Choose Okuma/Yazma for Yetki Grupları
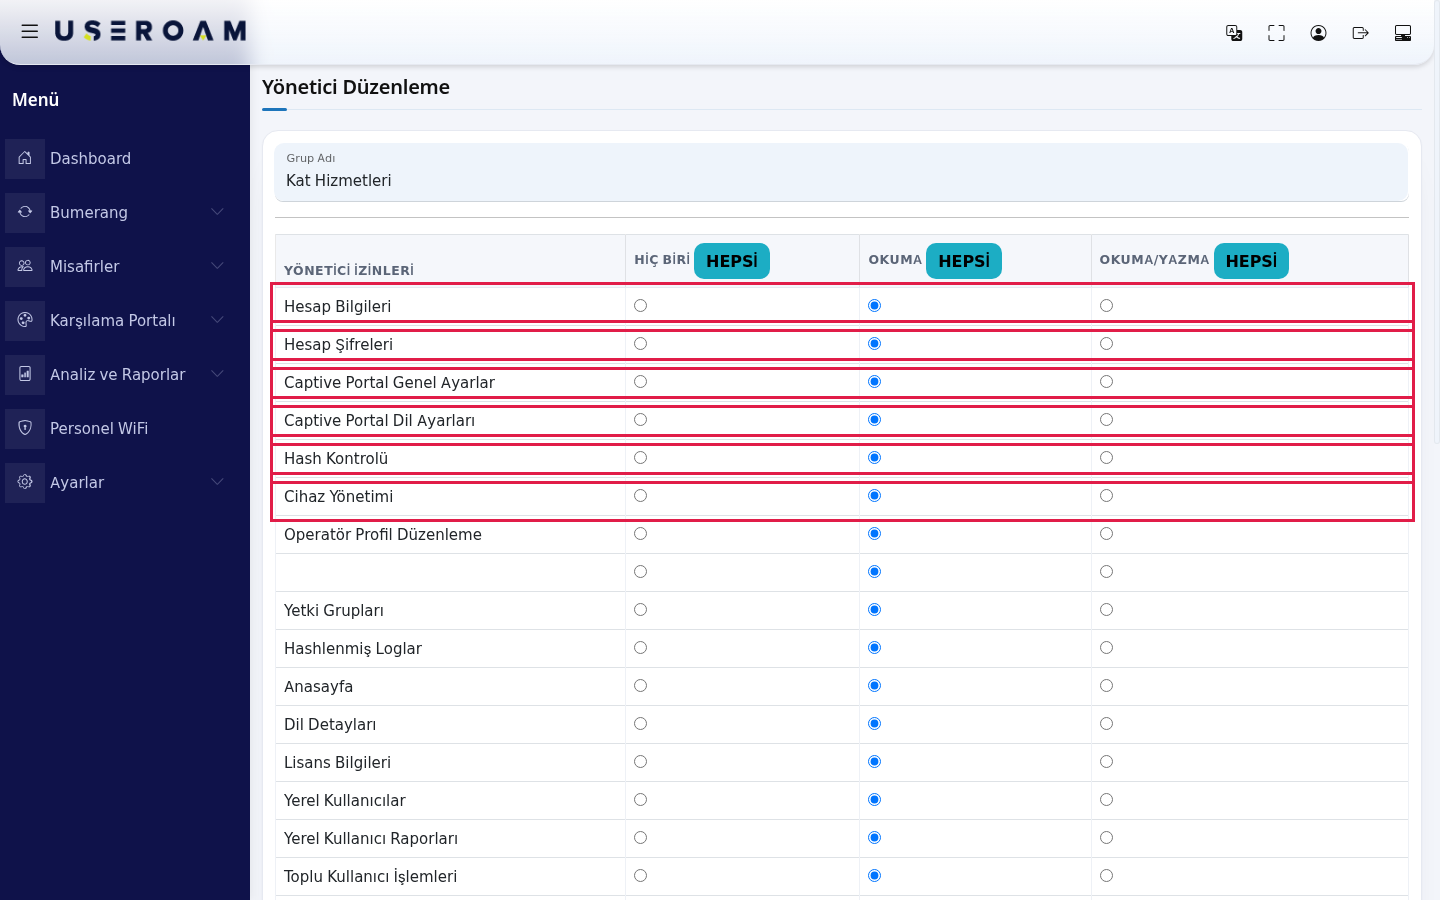Screen dimensions: 1440x900 click(1106, 610)
